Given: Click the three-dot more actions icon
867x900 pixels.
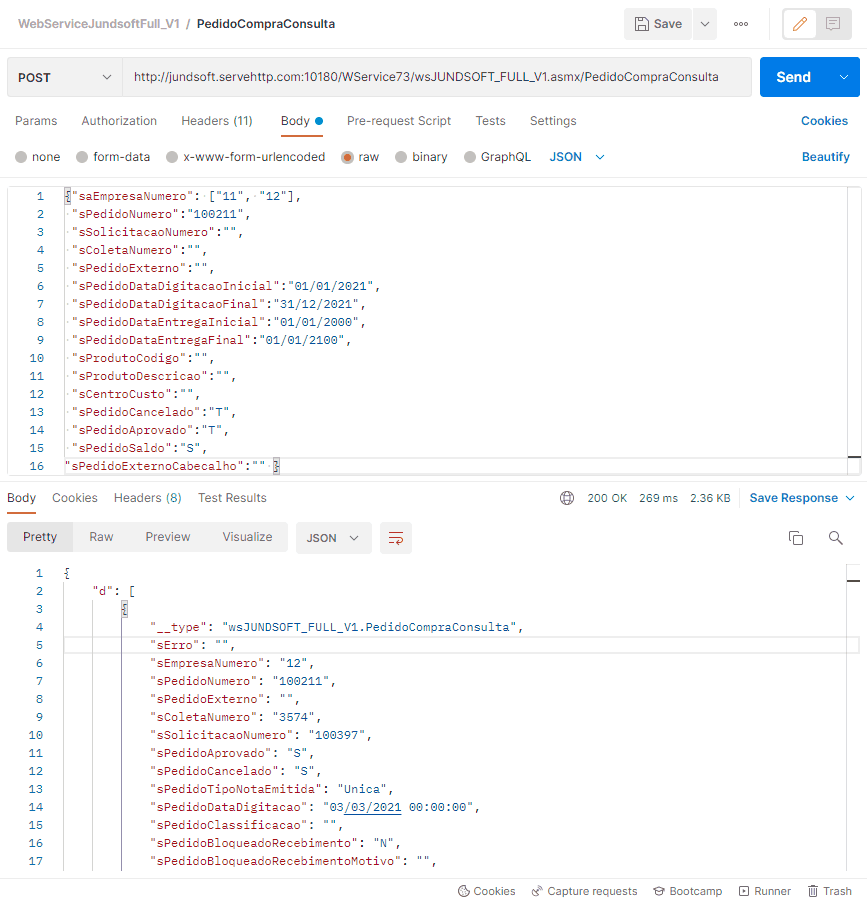Looking at the screenshot, I should [741, 24].
